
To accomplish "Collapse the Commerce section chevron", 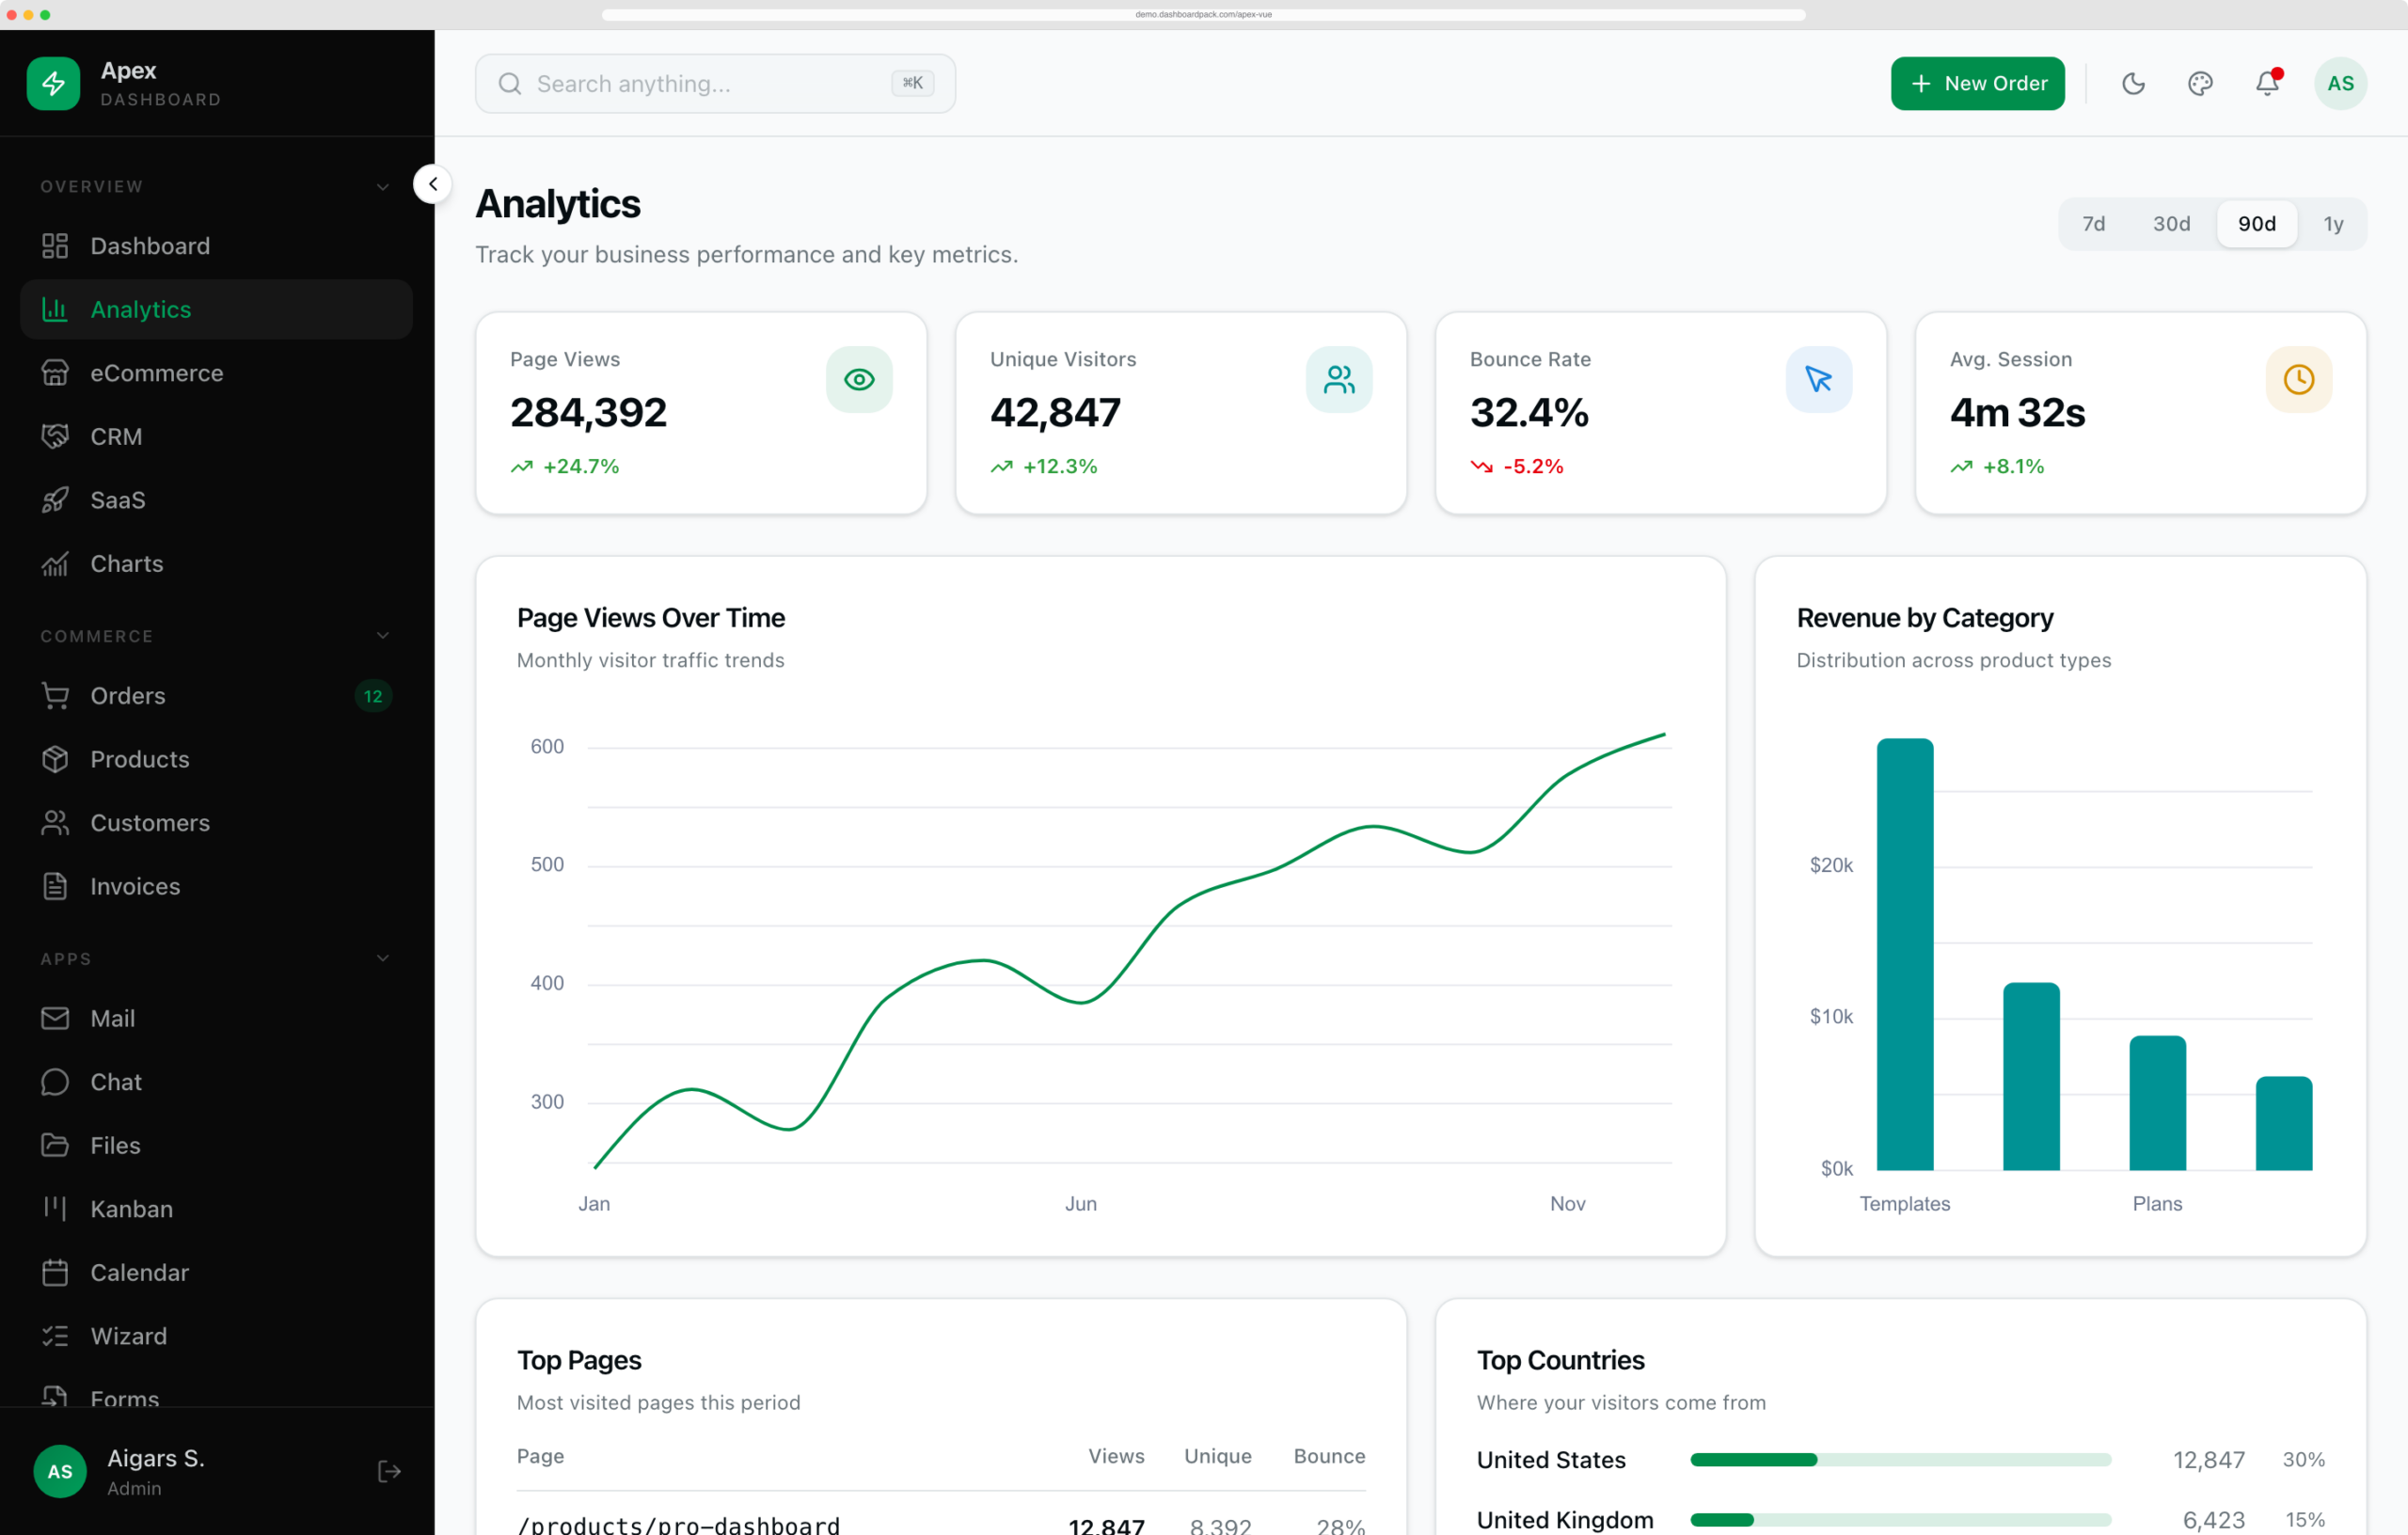I will (383, 636).
